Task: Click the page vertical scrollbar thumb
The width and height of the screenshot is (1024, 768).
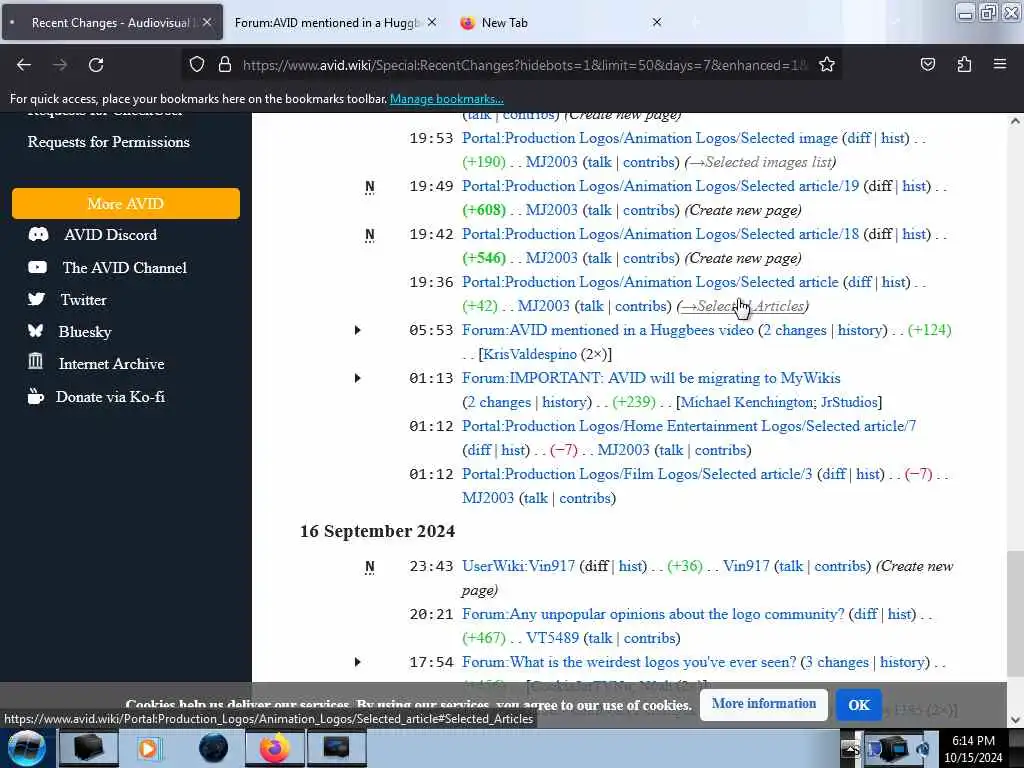Action: pyautogui.click(x=1015, y=614)
